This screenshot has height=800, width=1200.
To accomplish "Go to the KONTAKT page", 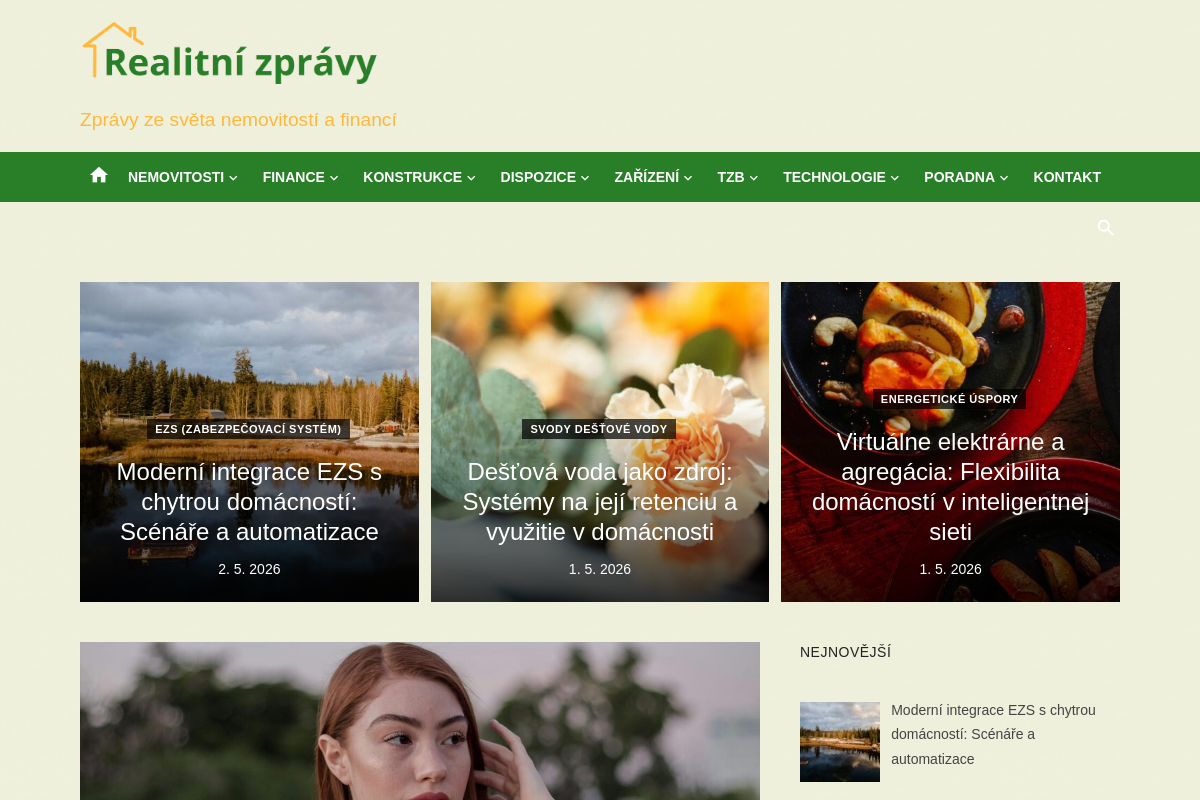I will click(1067, 177).
